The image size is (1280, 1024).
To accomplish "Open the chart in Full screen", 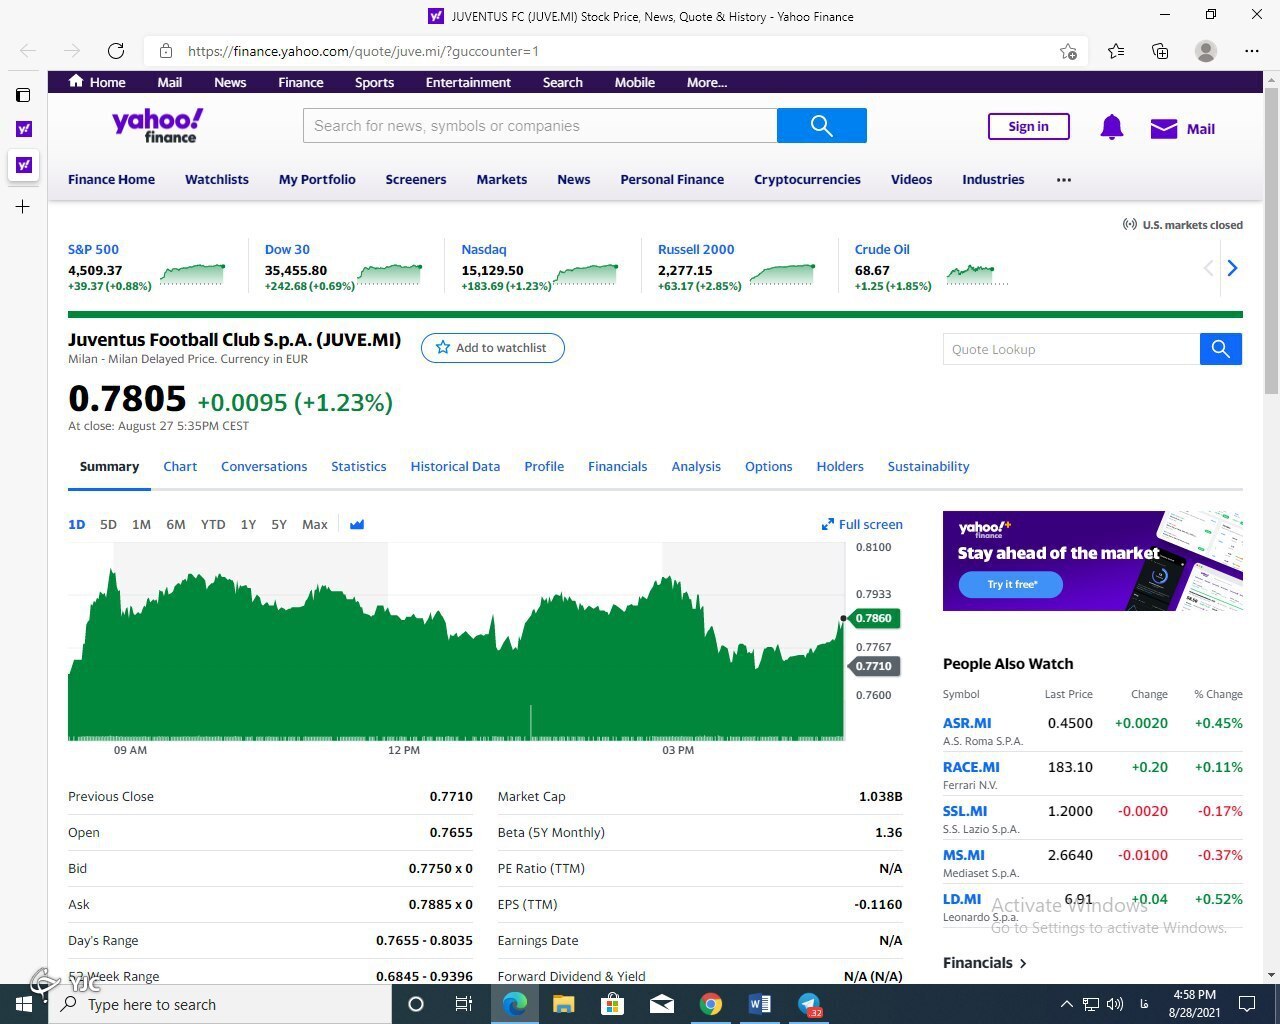I will tap(862, 524).
